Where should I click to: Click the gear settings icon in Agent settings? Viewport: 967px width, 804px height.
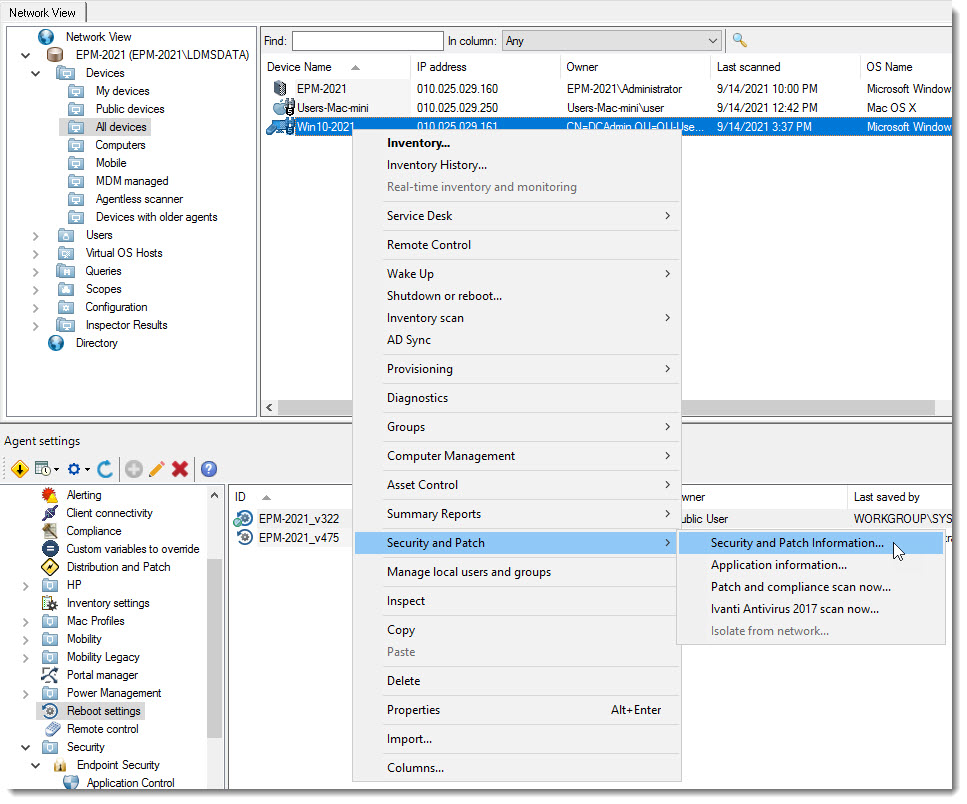(74, 468)
